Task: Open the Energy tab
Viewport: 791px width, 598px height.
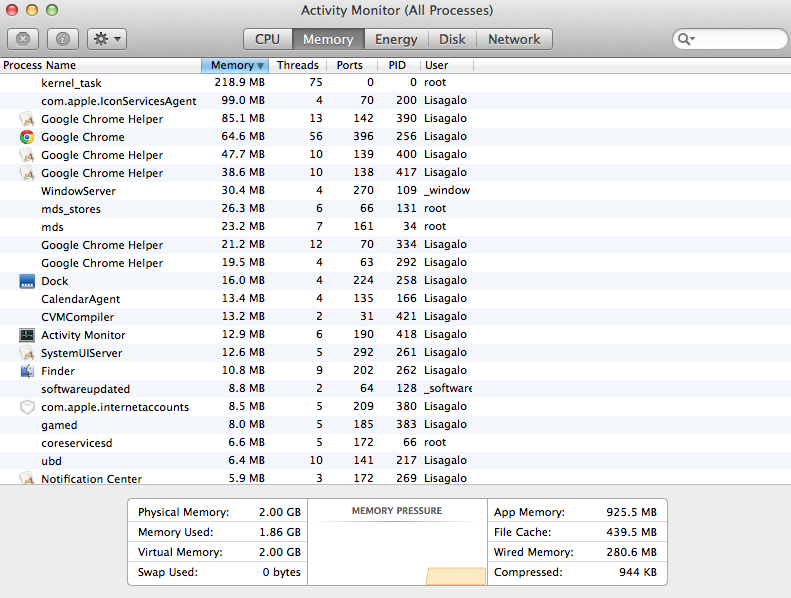Action: tap(396, 39)
